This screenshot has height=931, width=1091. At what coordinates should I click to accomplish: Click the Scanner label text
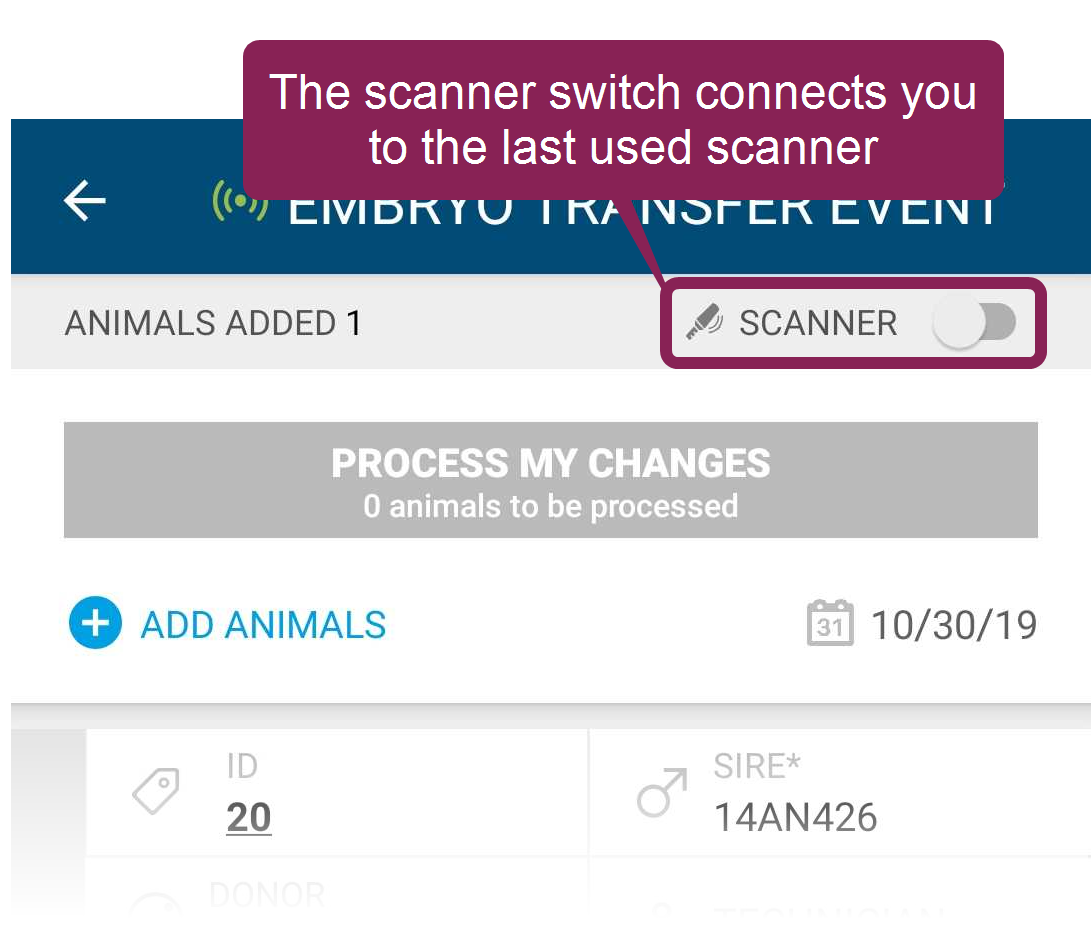click(818, 323)
